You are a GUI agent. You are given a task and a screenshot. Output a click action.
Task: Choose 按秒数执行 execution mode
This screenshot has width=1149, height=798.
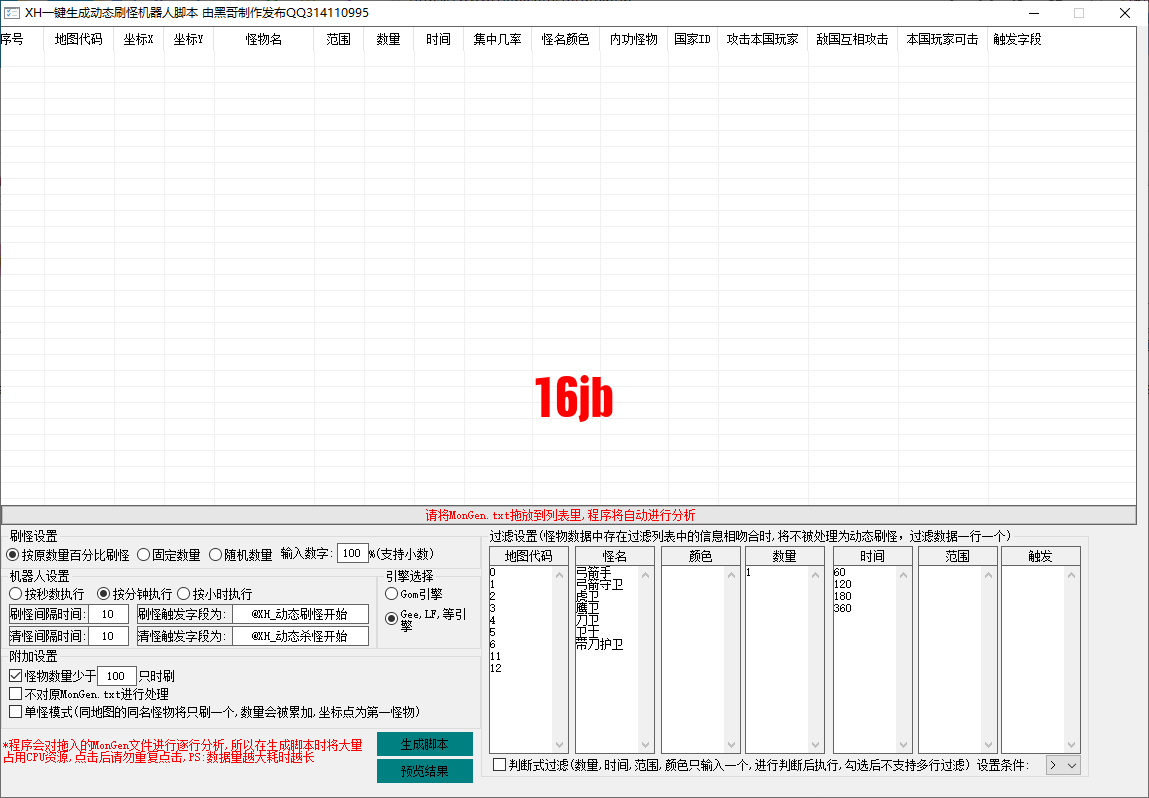point(16,594)
